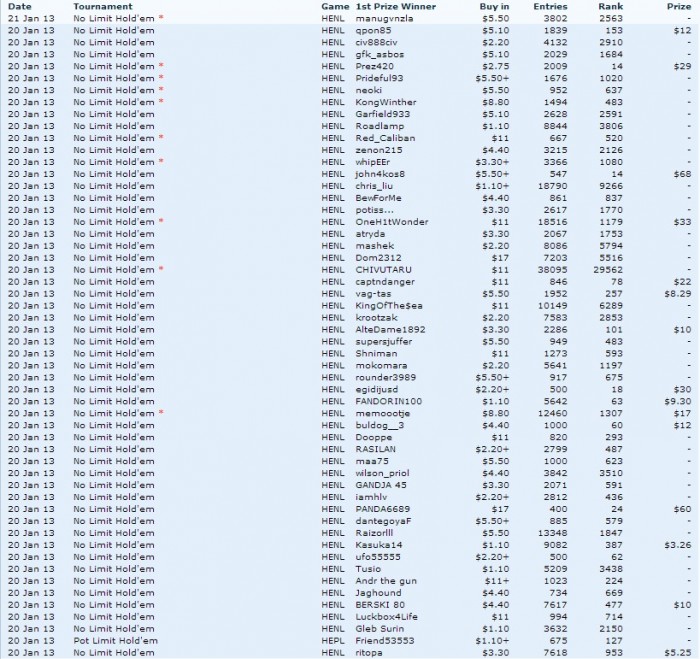
Task: Select winner name Kasuka14
Action: tap(379, 546)
